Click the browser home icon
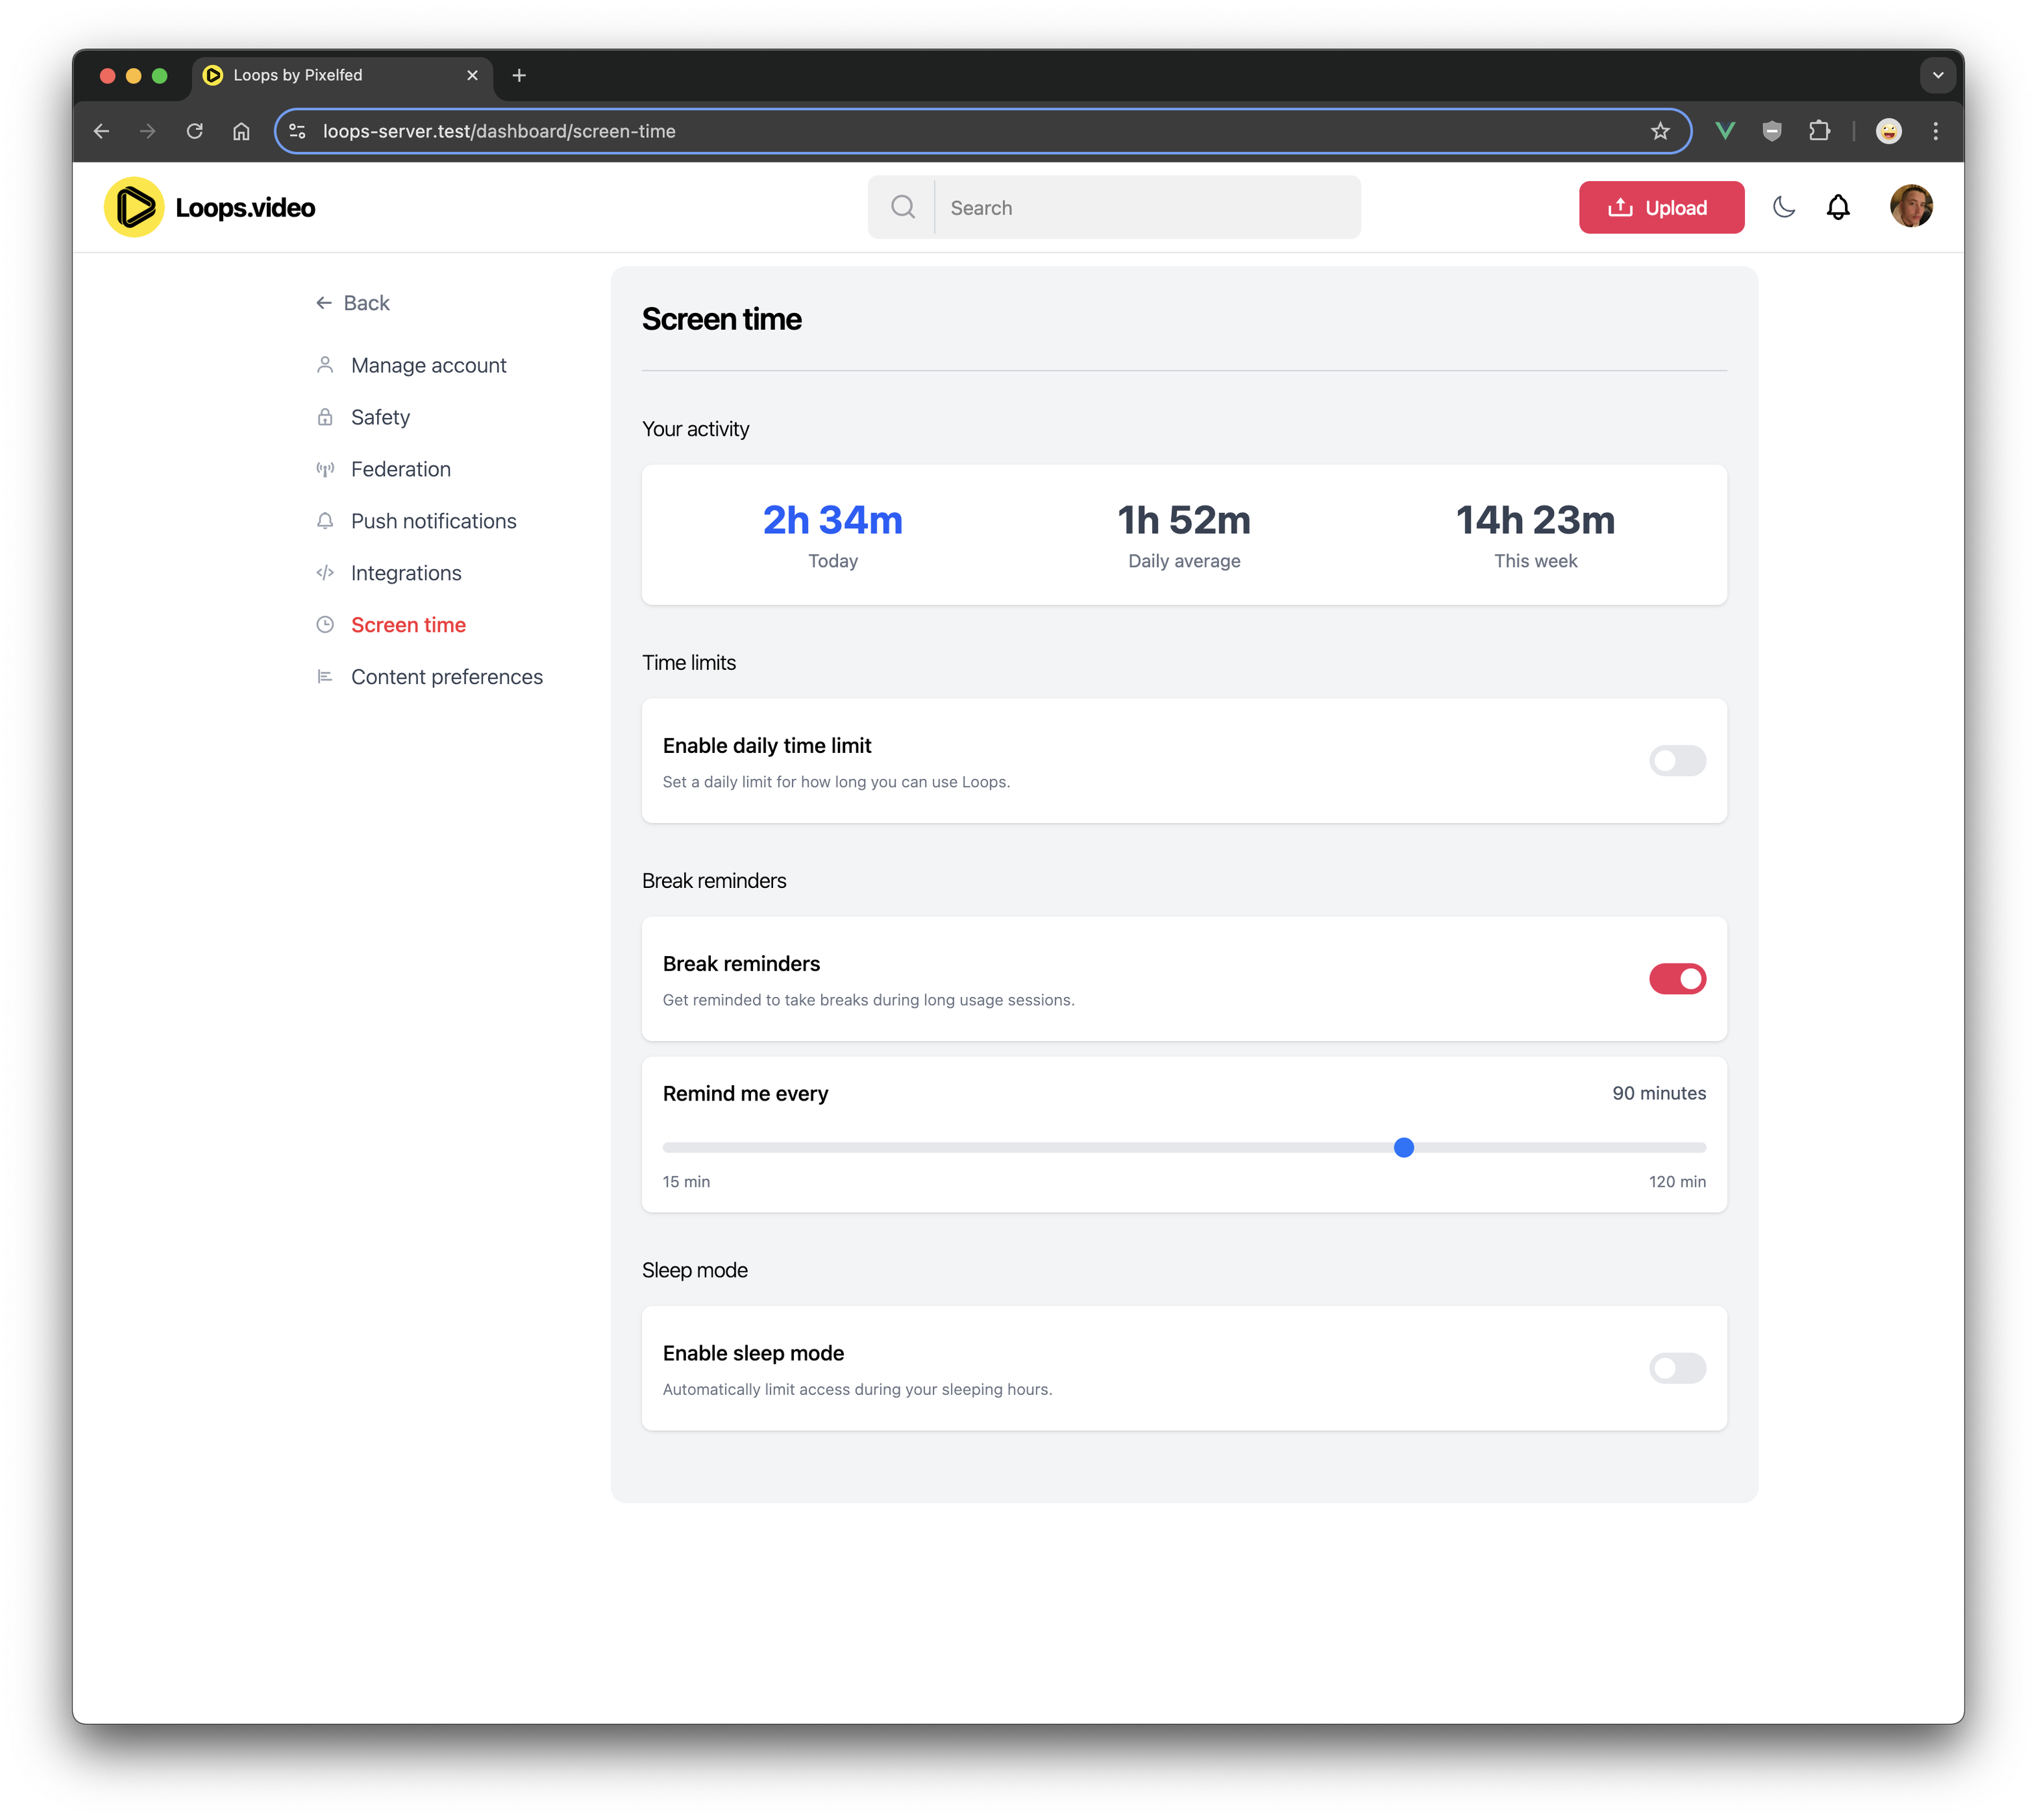Image resolution: width=2037 pixels, height=1820 pixels. 241,131
